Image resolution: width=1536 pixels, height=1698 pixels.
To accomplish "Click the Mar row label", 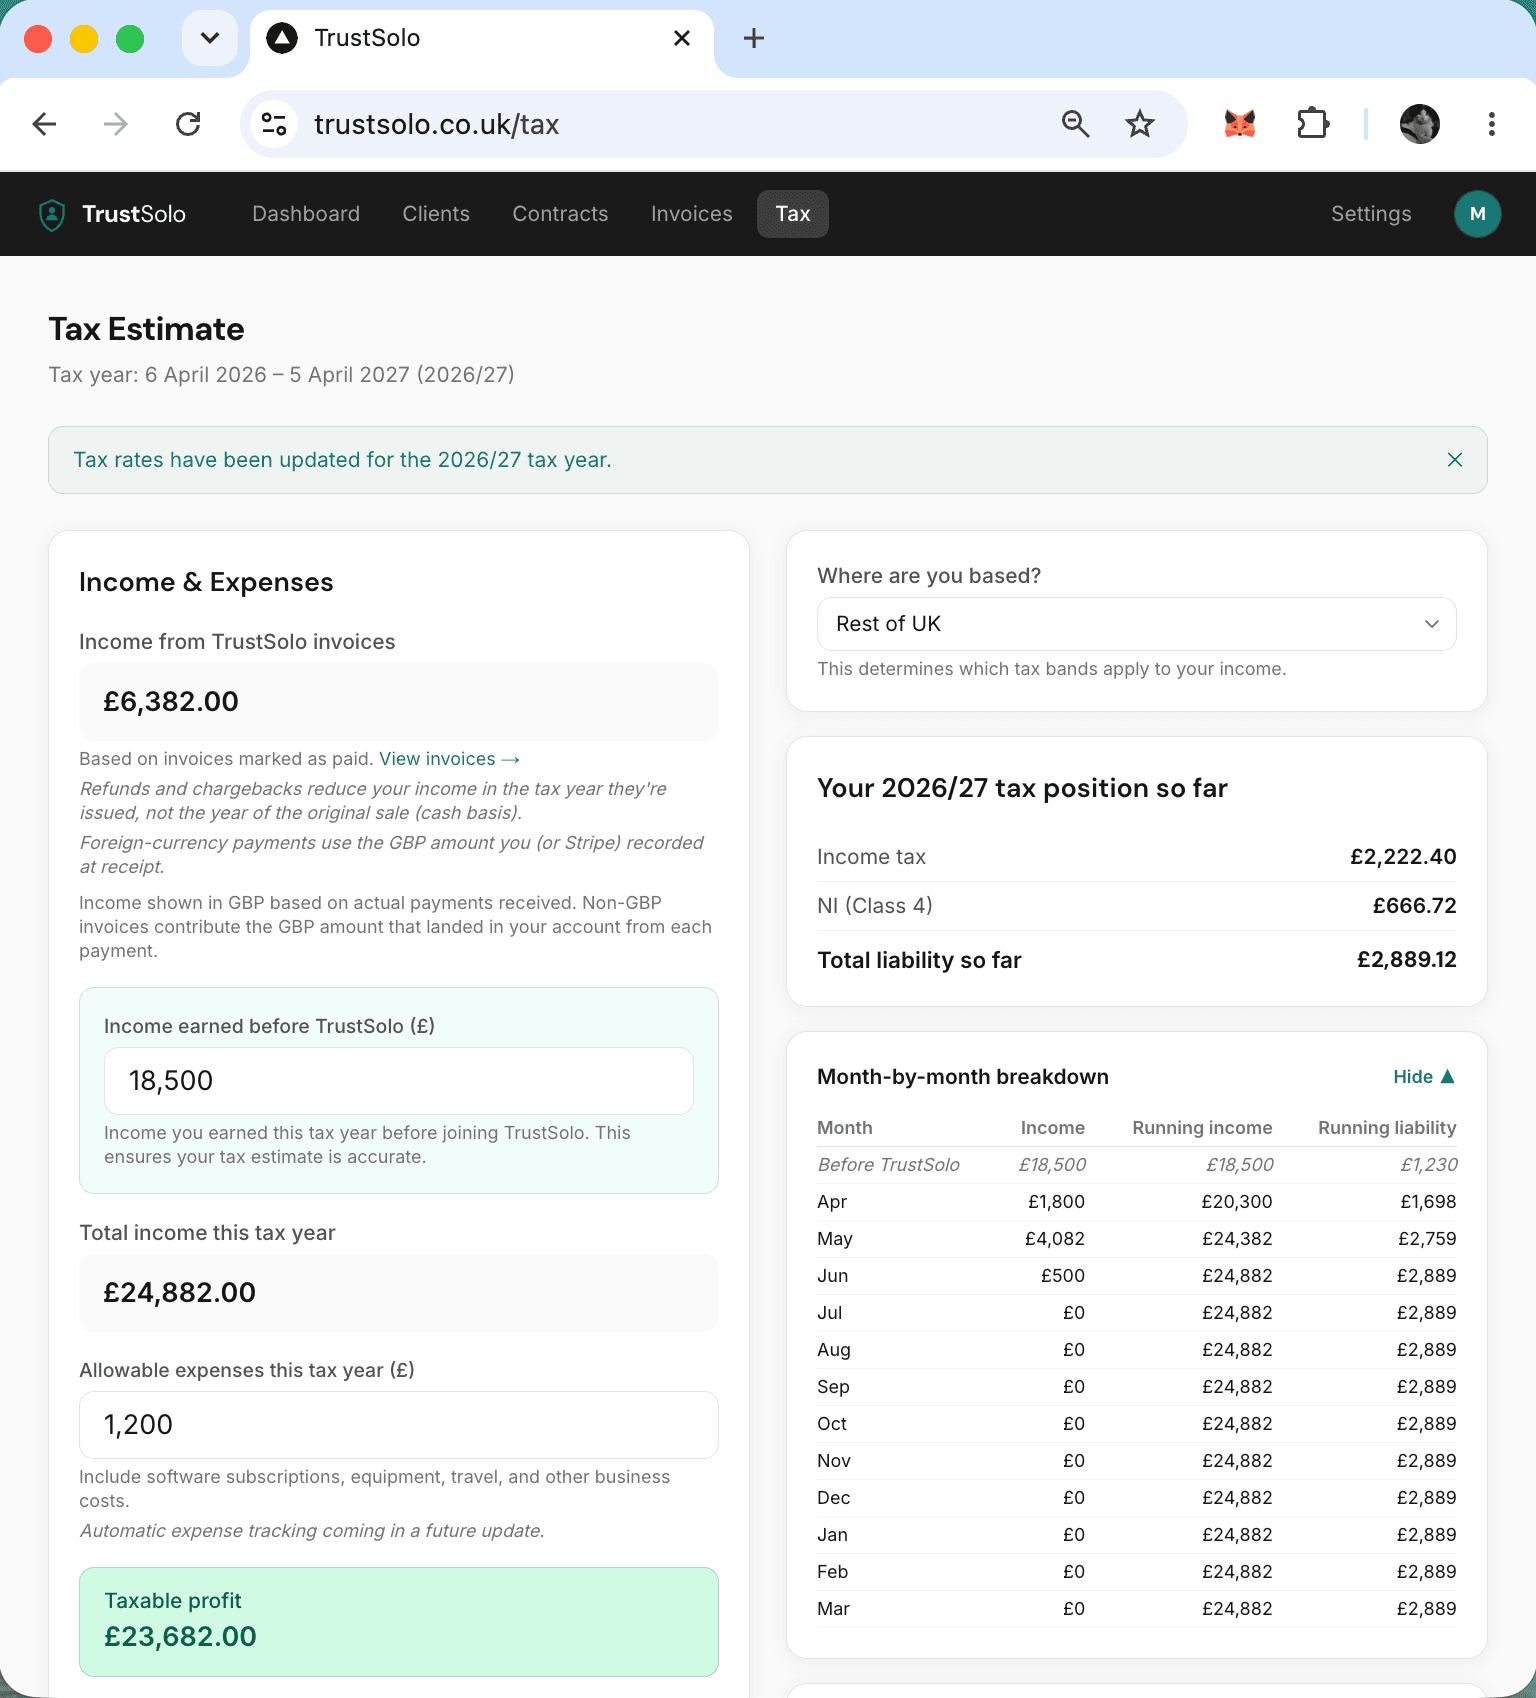I will [833, 1609].
